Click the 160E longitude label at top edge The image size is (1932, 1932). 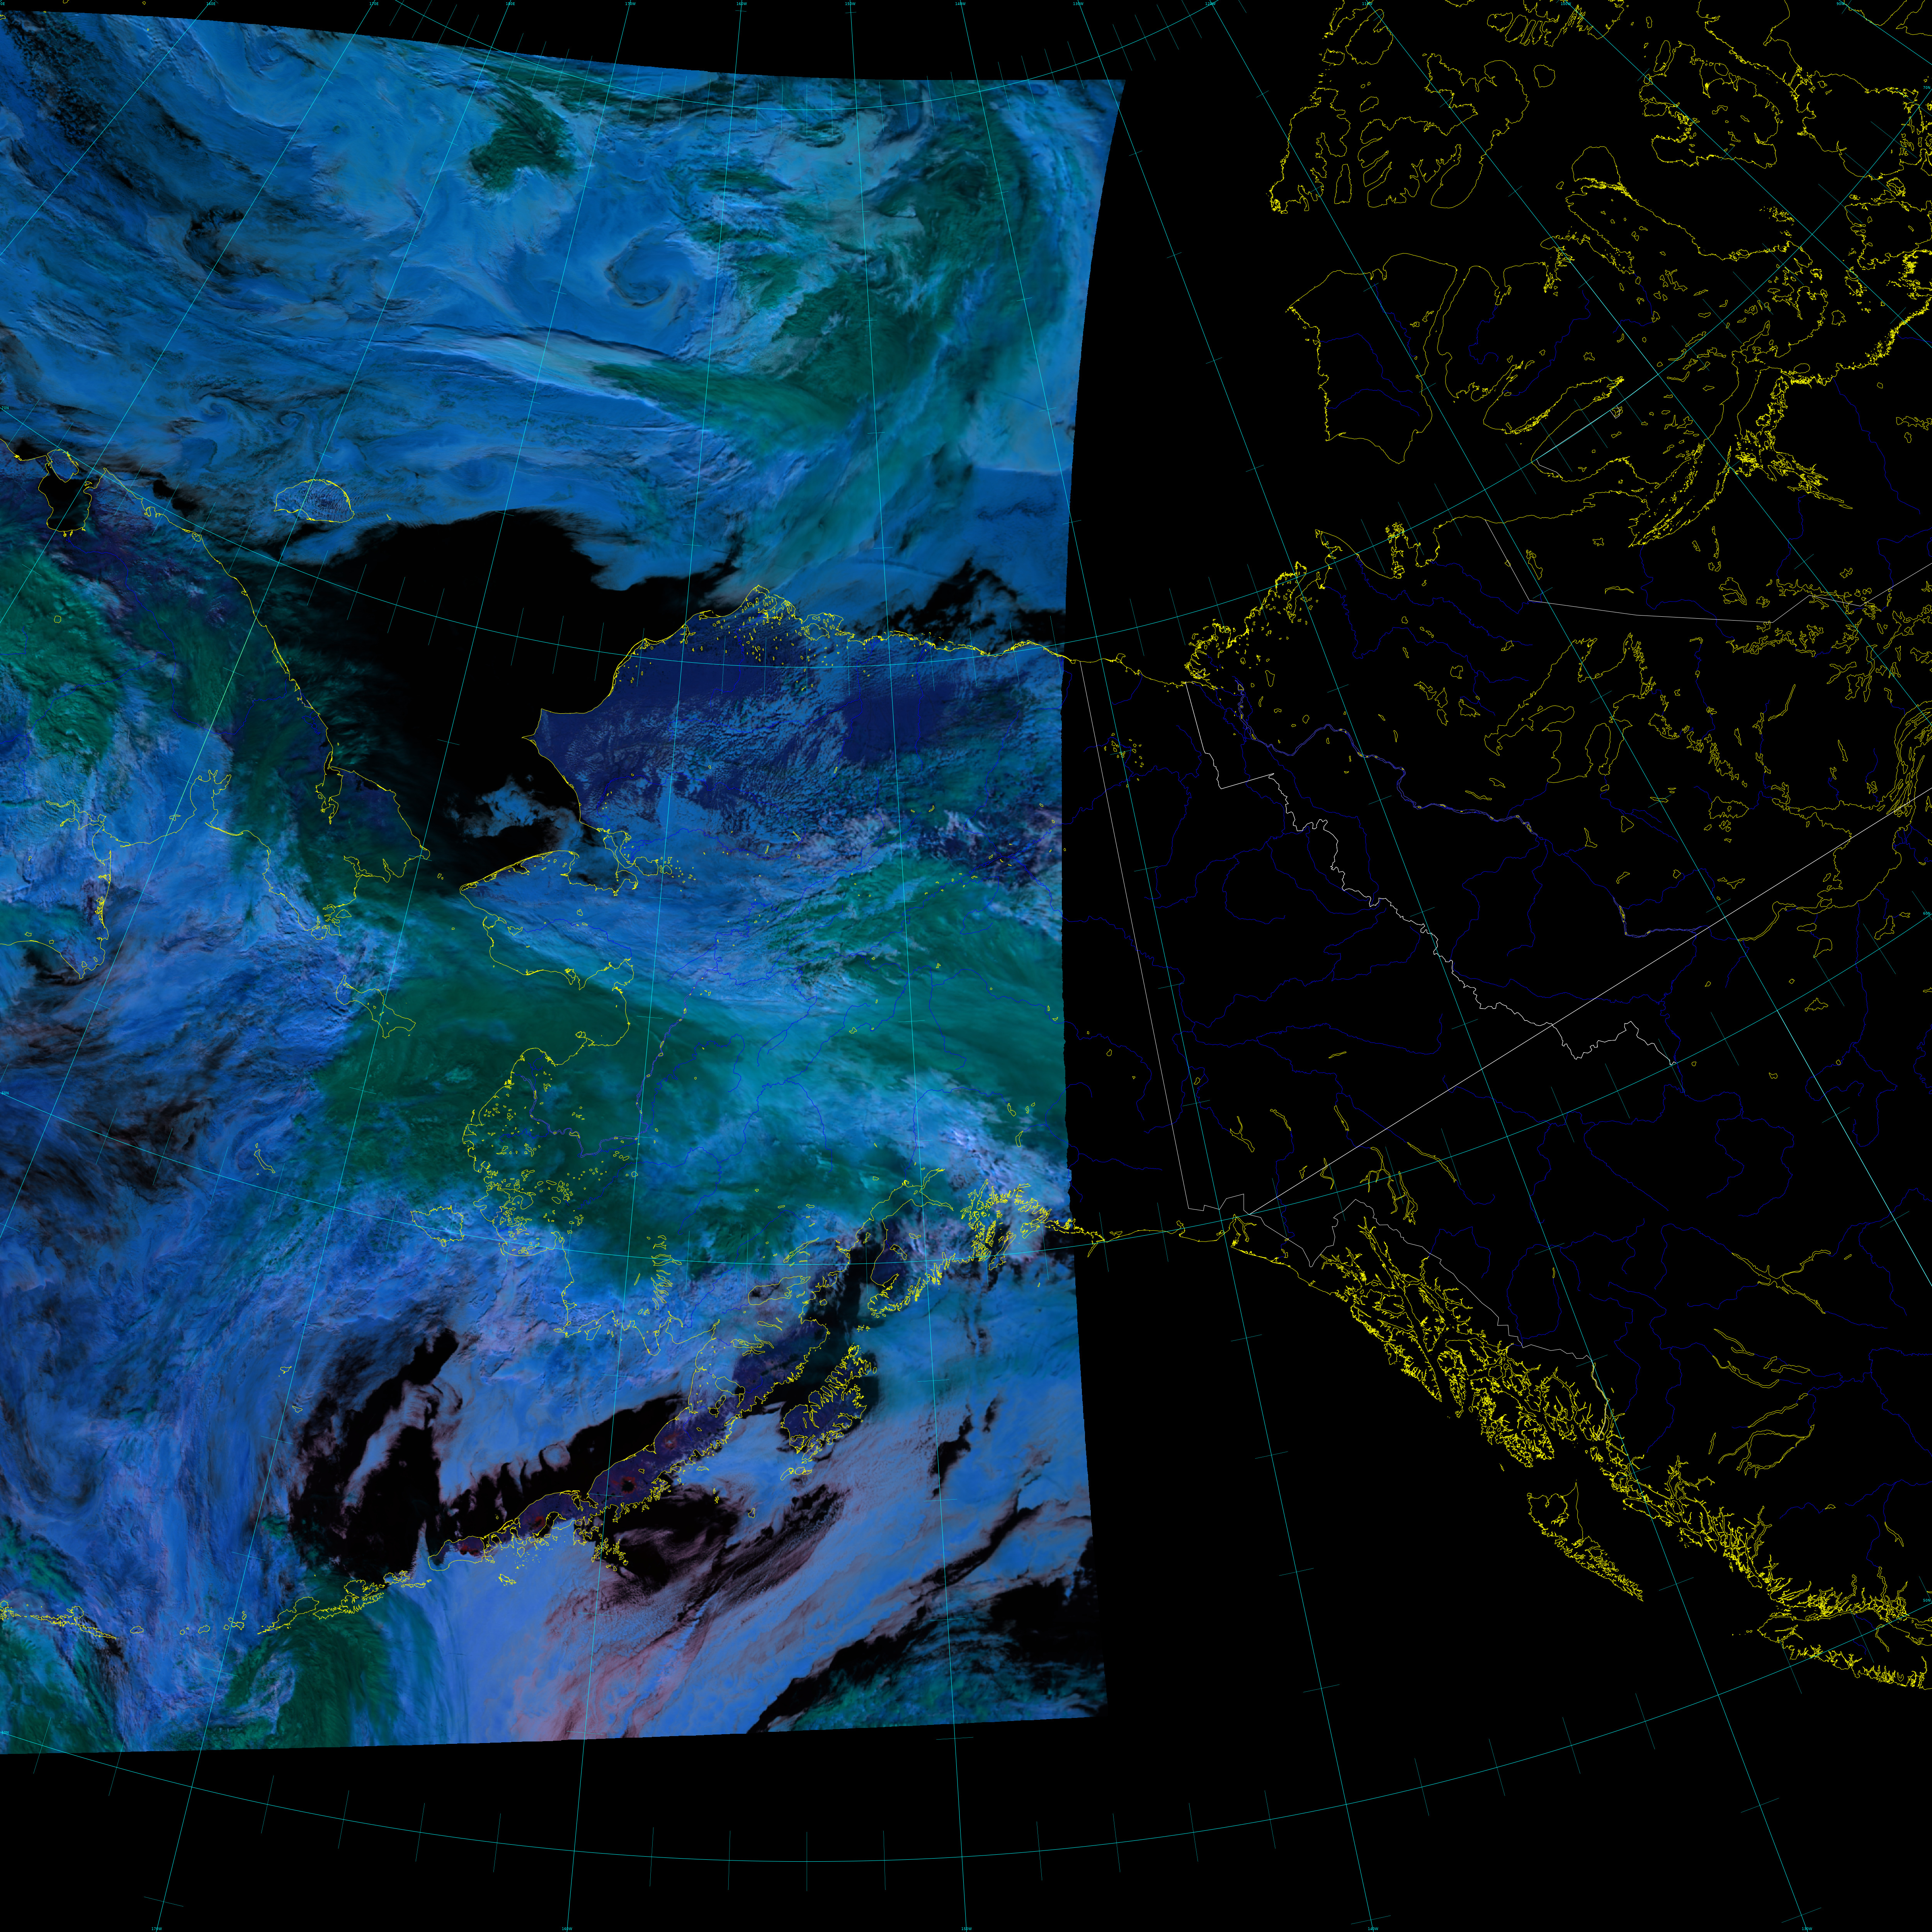click(x=211, y=4)
